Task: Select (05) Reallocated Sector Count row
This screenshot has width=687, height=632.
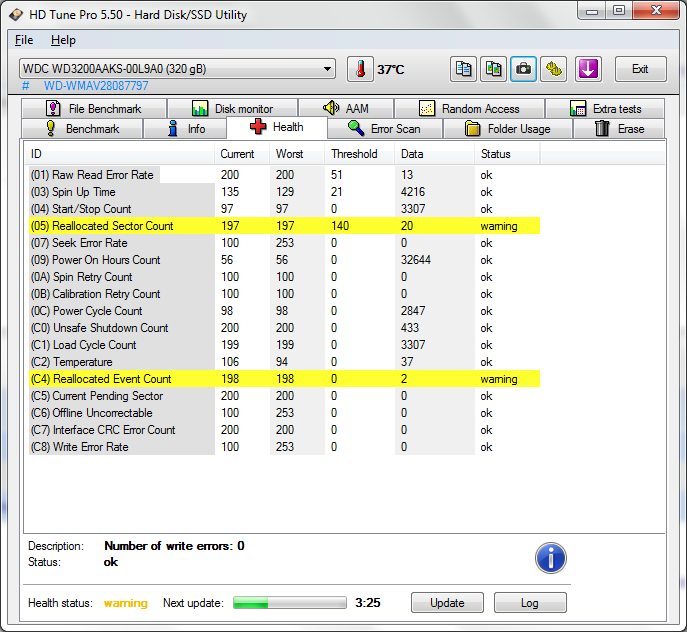Action: (x=284, y=226)
